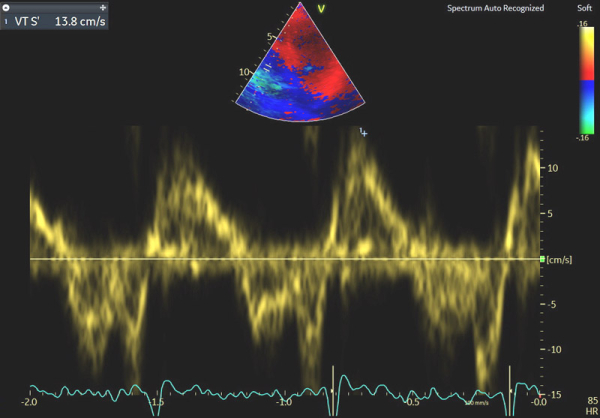
Task: Click the green baseline marker near cm/s
Action: coord(543,259)
